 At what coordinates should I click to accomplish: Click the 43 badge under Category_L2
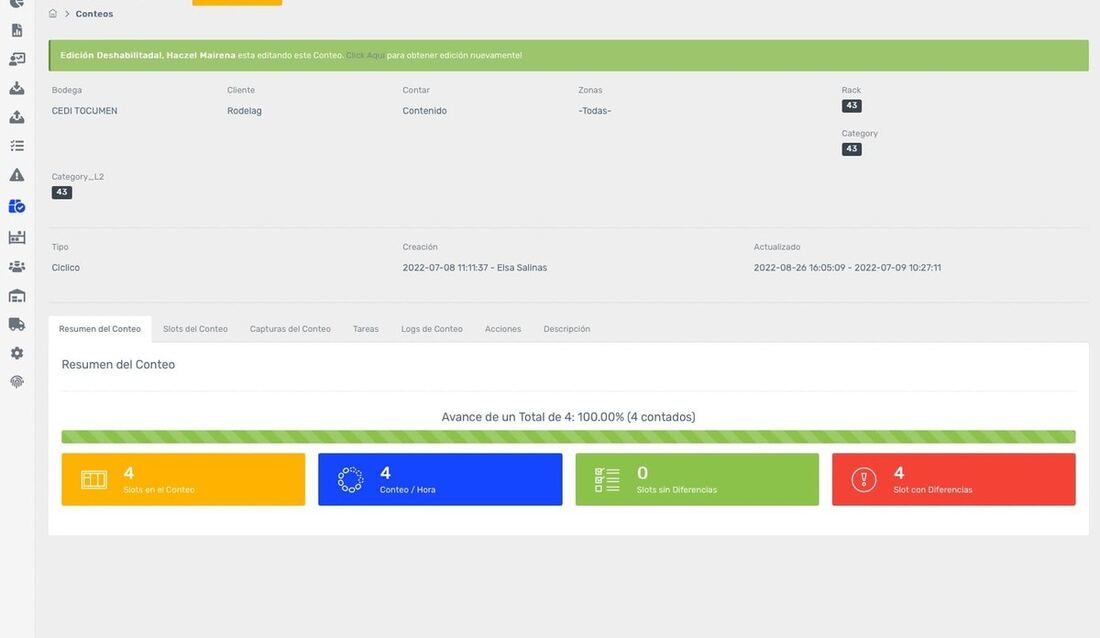click(x=62, y=192)
